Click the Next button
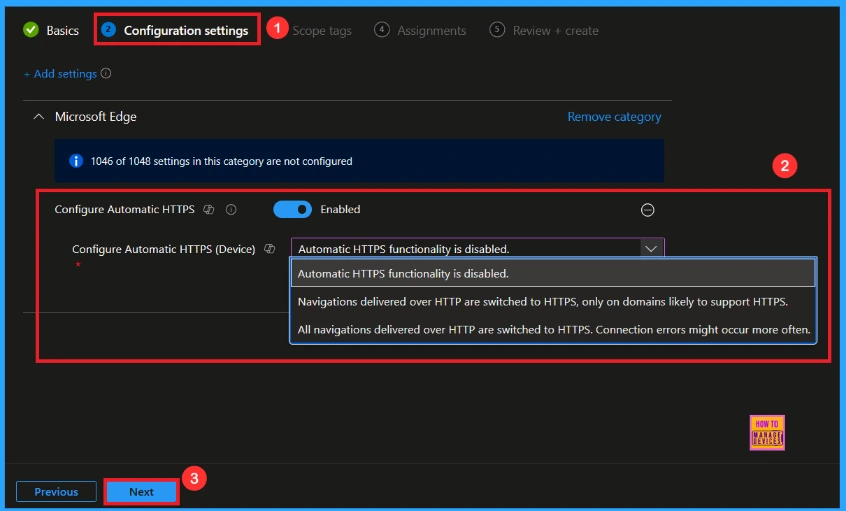 (x=141, y=492)
